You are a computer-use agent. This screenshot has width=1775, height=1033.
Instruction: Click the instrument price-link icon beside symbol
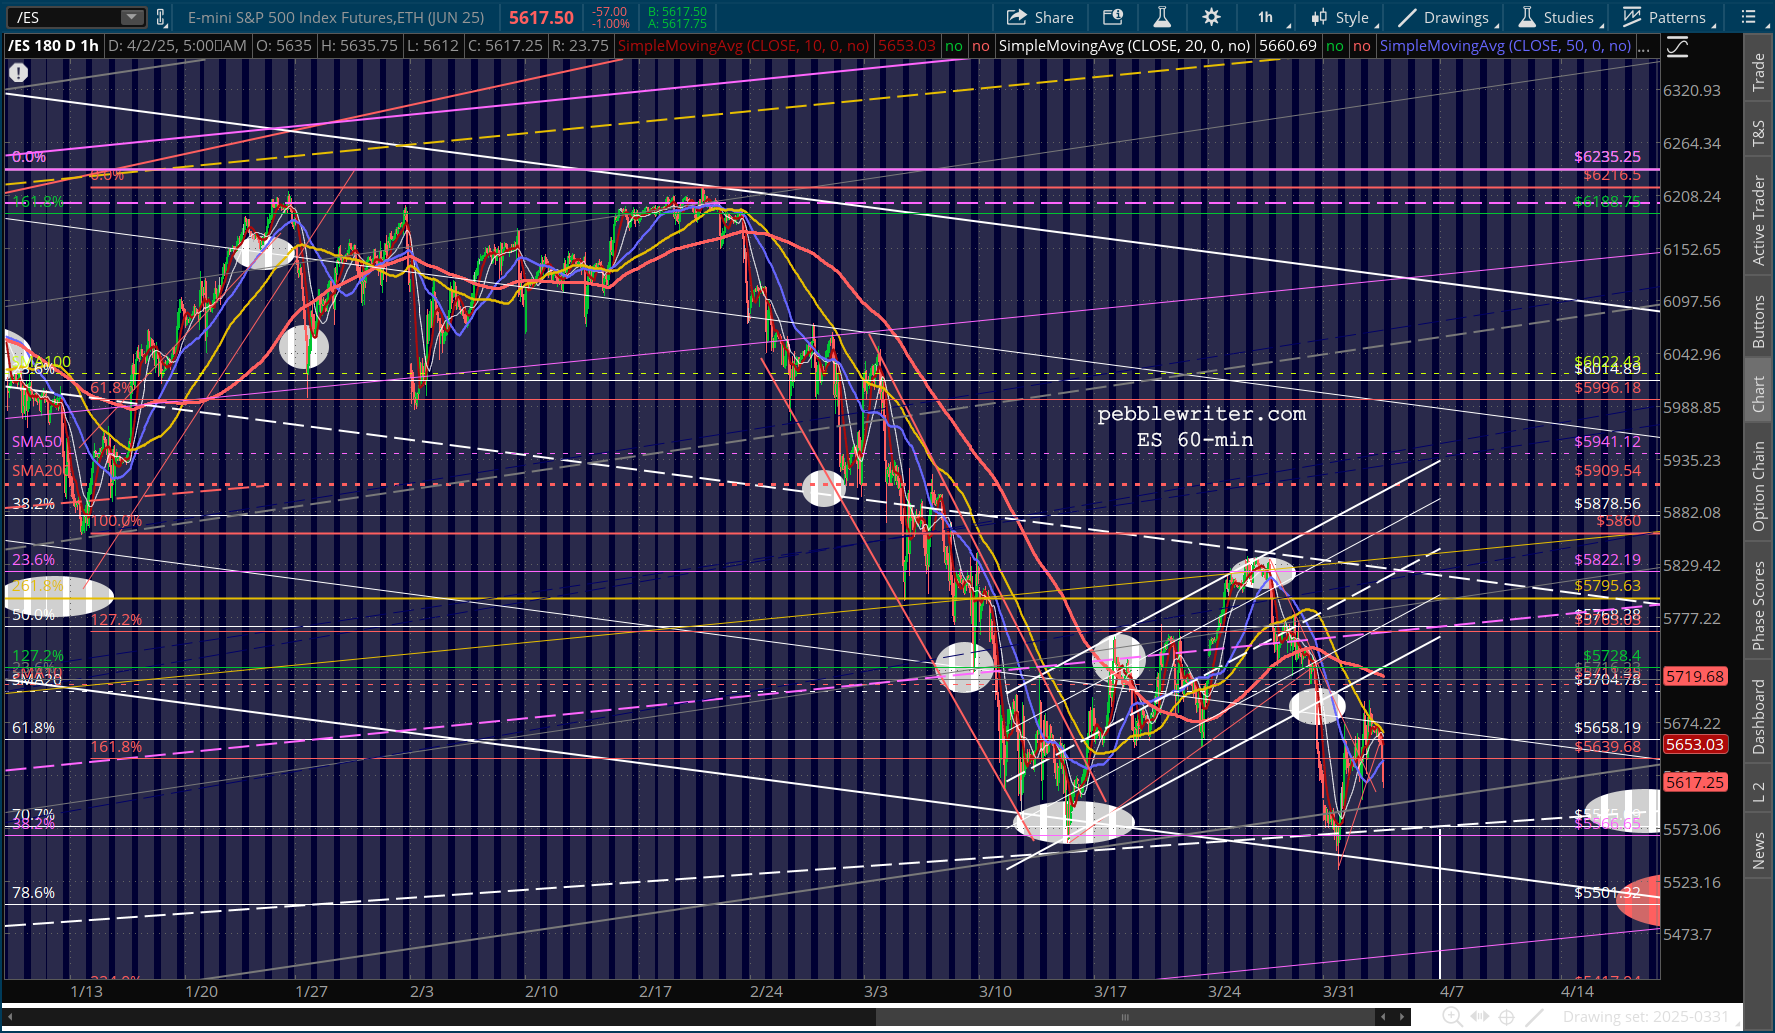161,17
